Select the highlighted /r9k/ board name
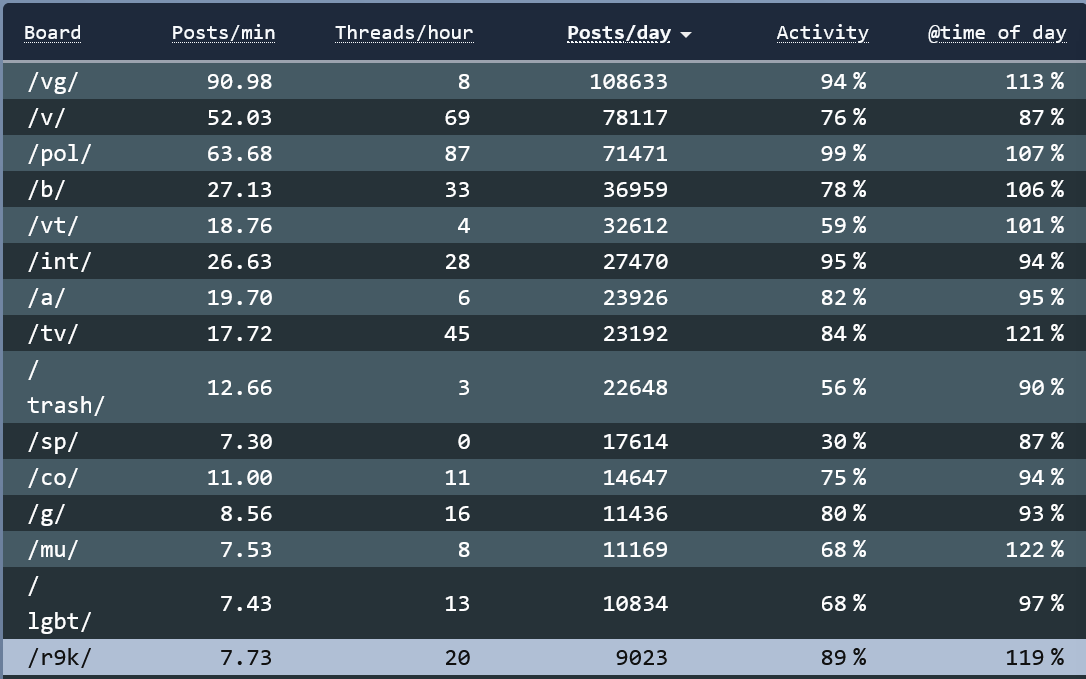1086x679 pixels. point(59,658)
